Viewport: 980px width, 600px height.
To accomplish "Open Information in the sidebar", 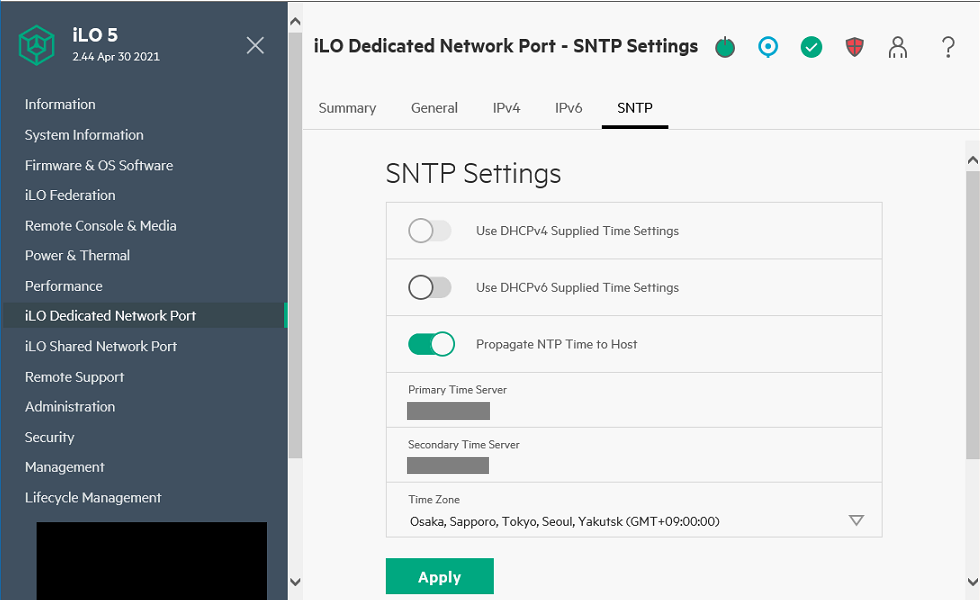I will coord(60,104).
